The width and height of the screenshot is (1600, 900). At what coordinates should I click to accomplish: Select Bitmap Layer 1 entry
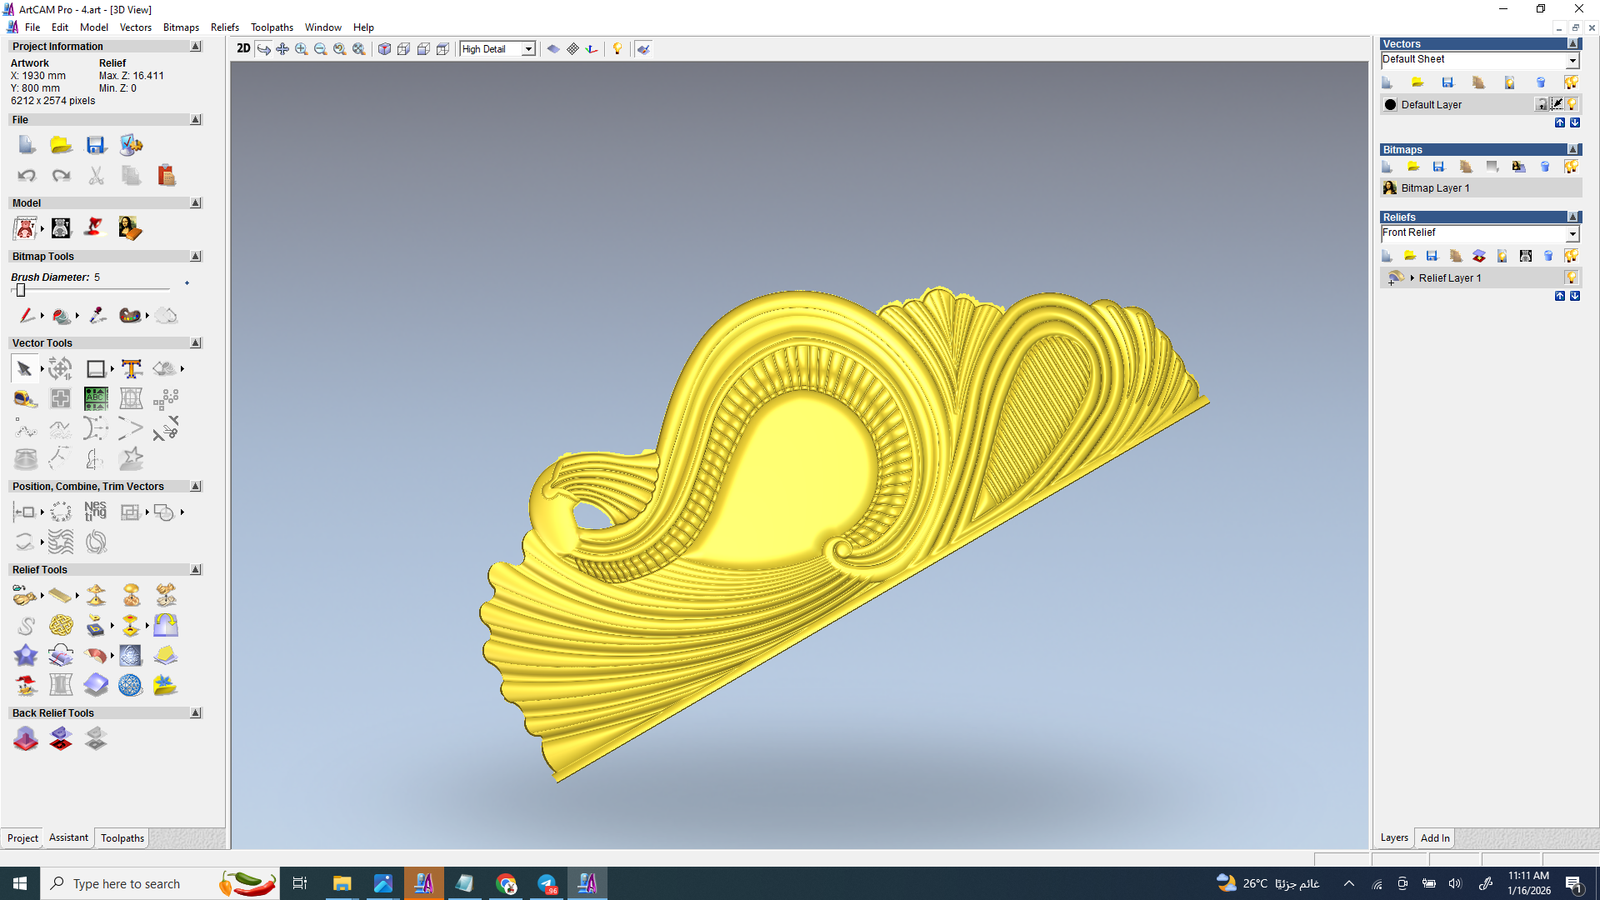[x=1435, y=188]
